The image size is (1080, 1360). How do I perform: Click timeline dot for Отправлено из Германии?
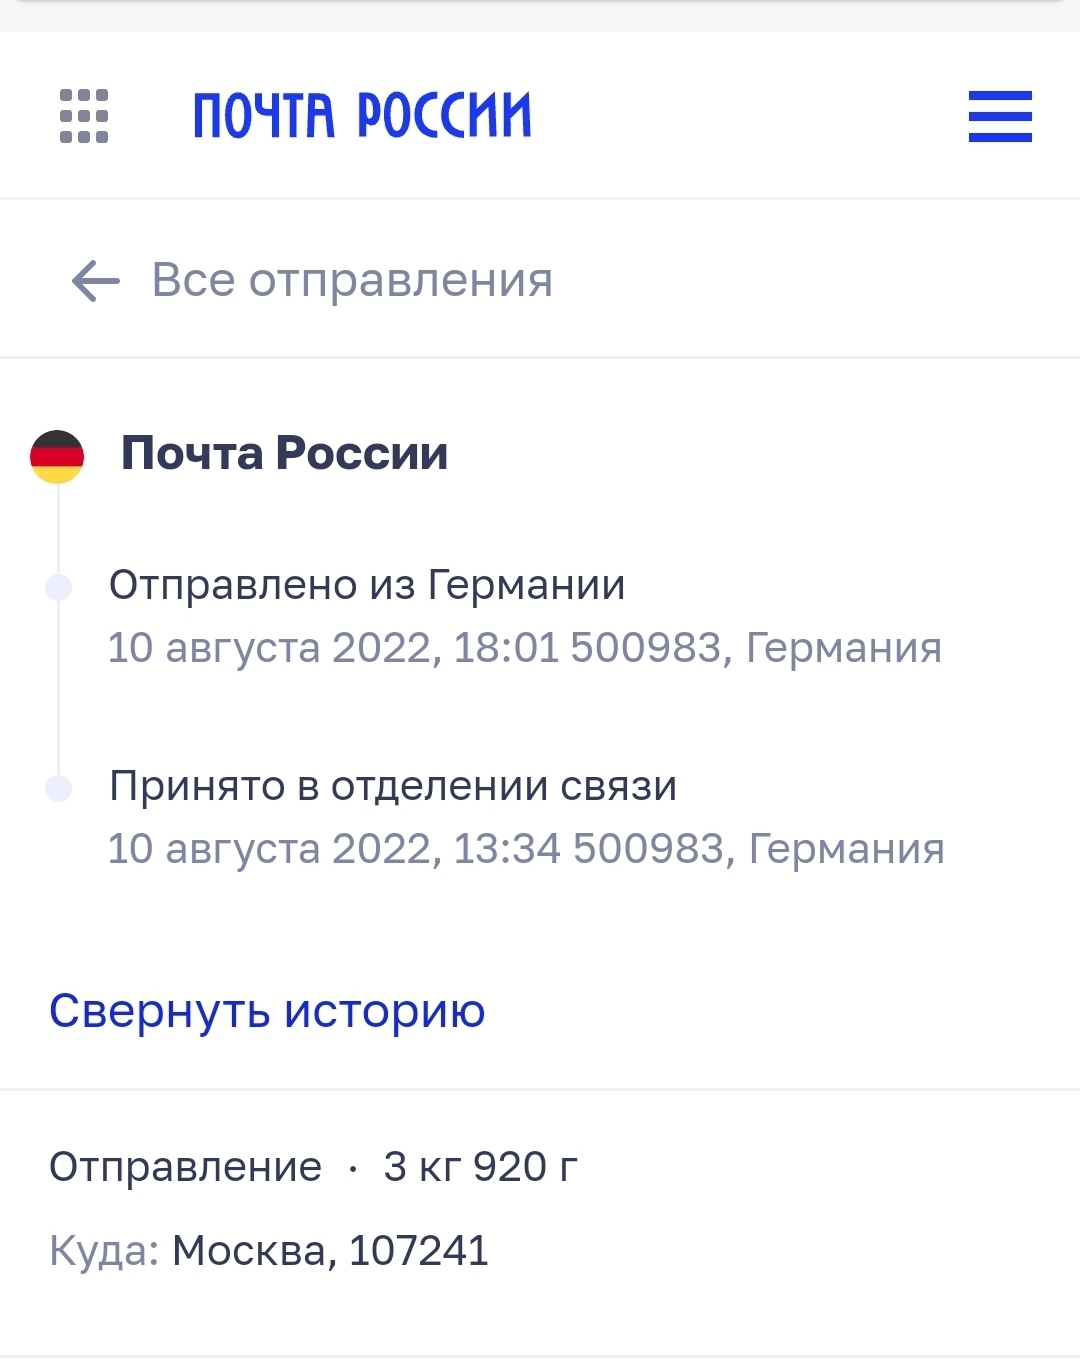(59, 587)
